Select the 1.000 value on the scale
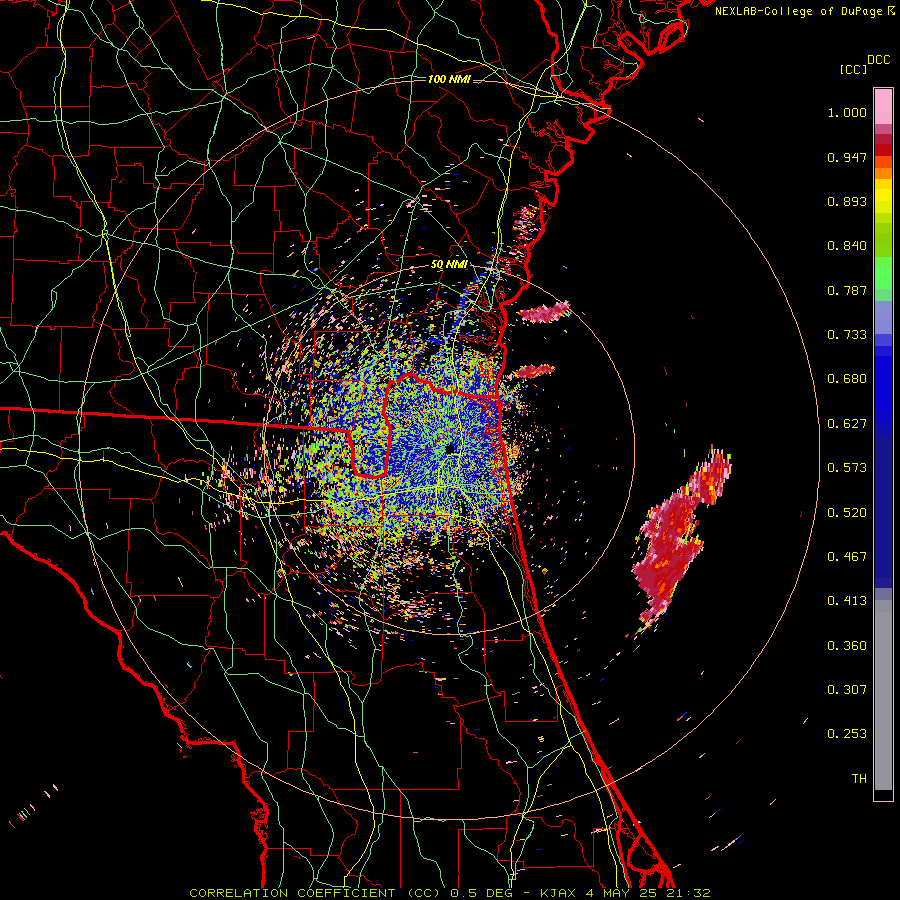Viewport: 900px width, 900px height. click(x=847, y=112)
